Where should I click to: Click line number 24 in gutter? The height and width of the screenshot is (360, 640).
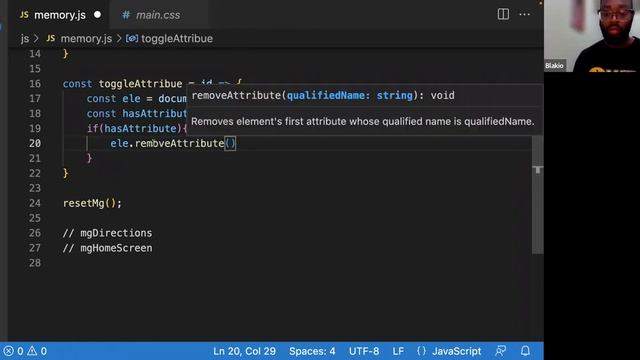(35, 203)
